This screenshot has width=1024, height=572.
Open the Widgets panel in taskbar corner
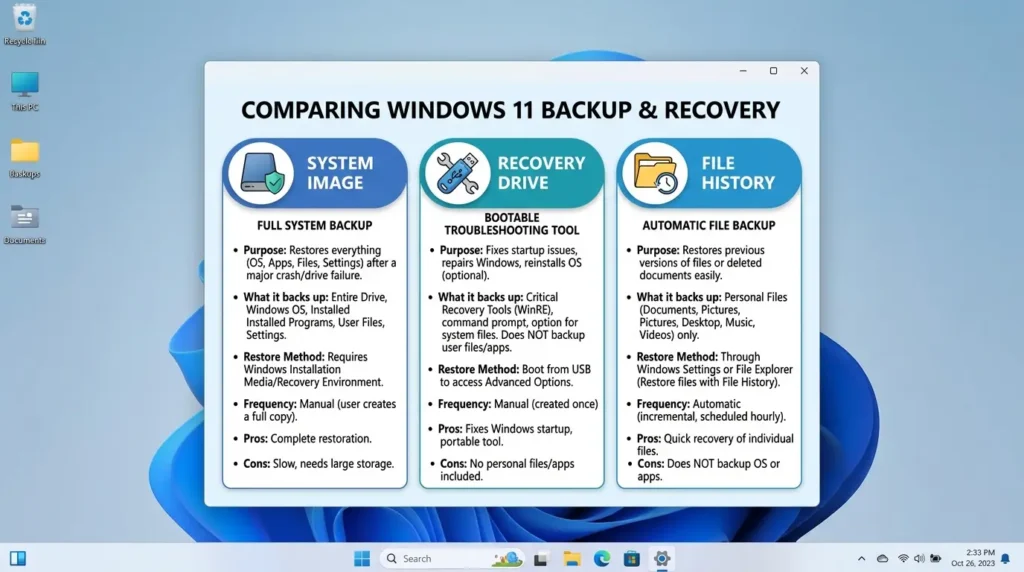point(18,558)
